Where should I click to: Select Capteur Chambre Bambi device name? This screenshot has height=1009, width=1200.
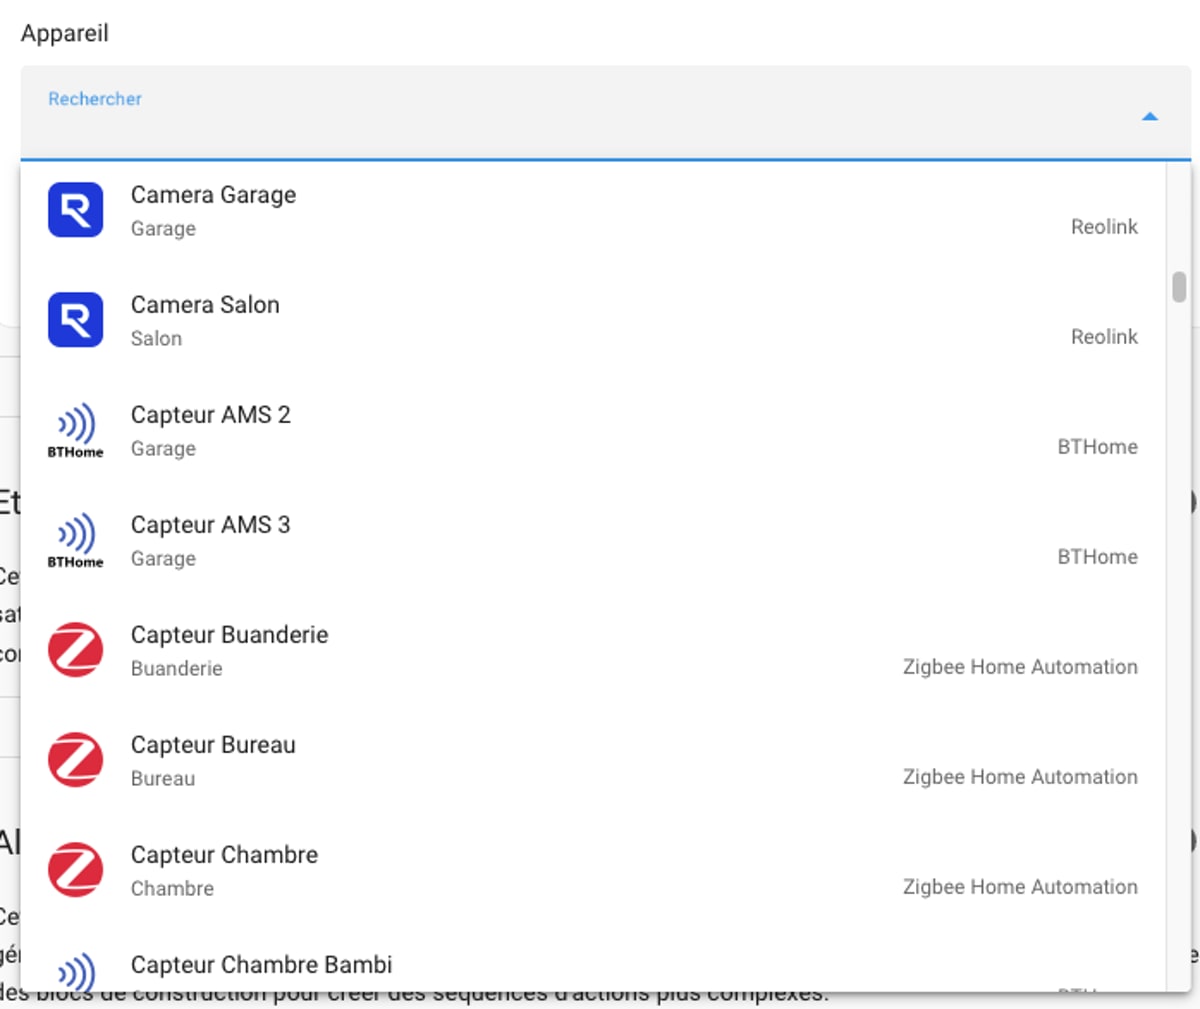(x=261, y=965)
